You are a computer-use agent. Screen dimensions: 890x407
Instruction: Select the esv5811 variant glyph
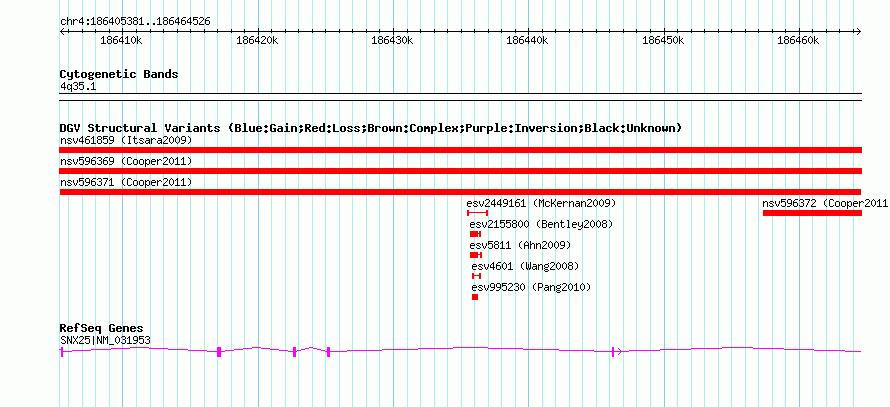pyautogui.click(x=476, y=255)
